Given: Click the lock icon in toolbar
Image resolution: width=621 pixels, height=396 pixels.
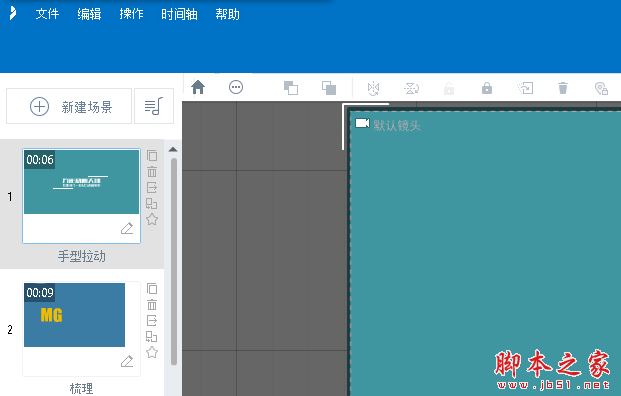Looking at the screenshot, I should (x=487, y=88).
